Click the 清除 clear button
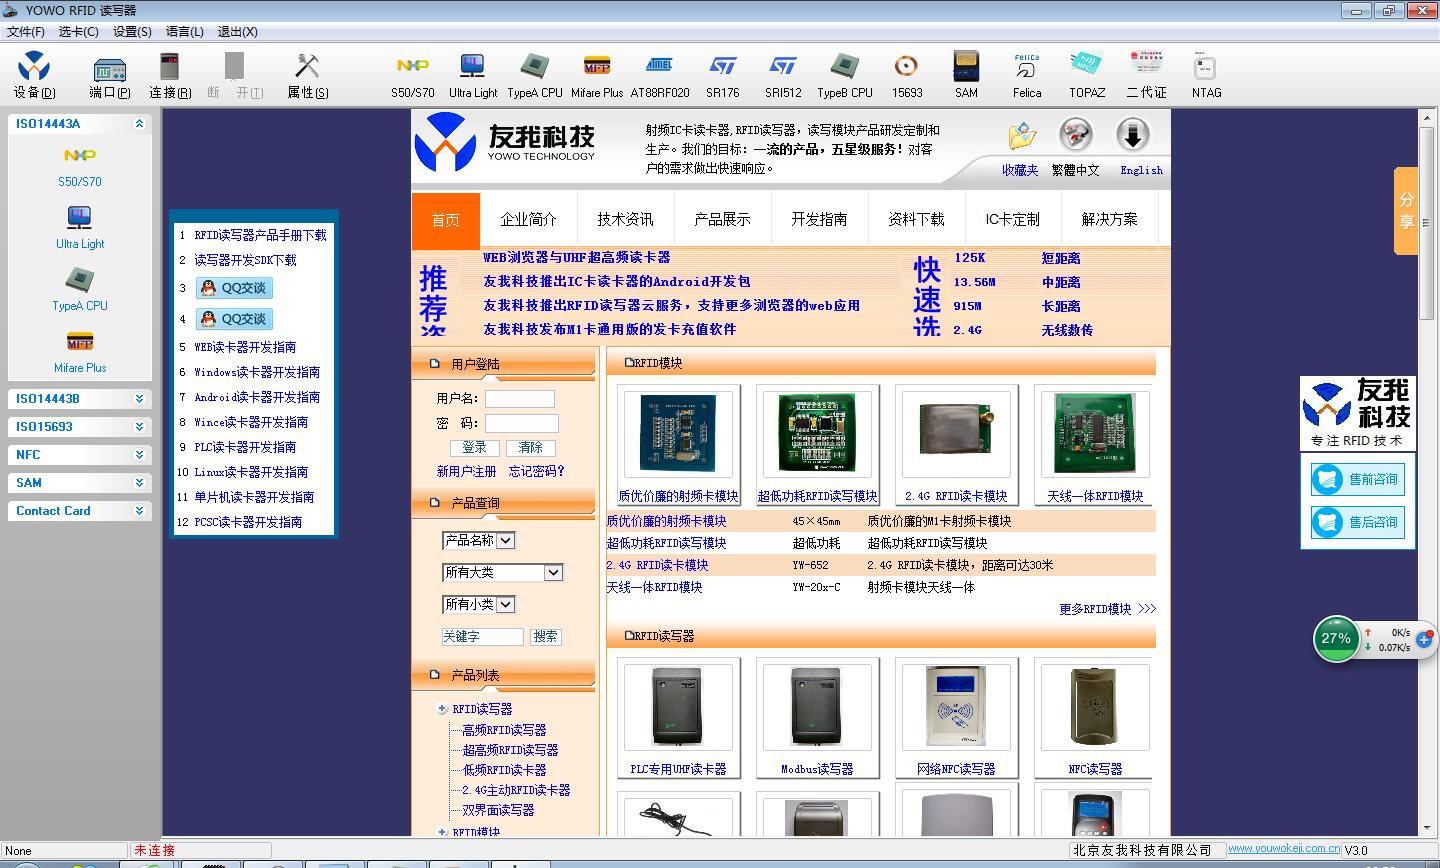 [x=531, y=448]
